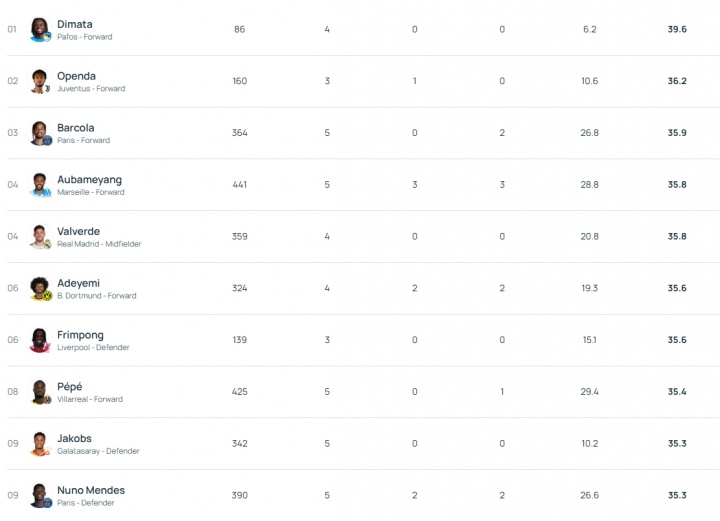720x521 pixels.
Task: Click Dimata's top speed value 39.6
Action: 677,29
